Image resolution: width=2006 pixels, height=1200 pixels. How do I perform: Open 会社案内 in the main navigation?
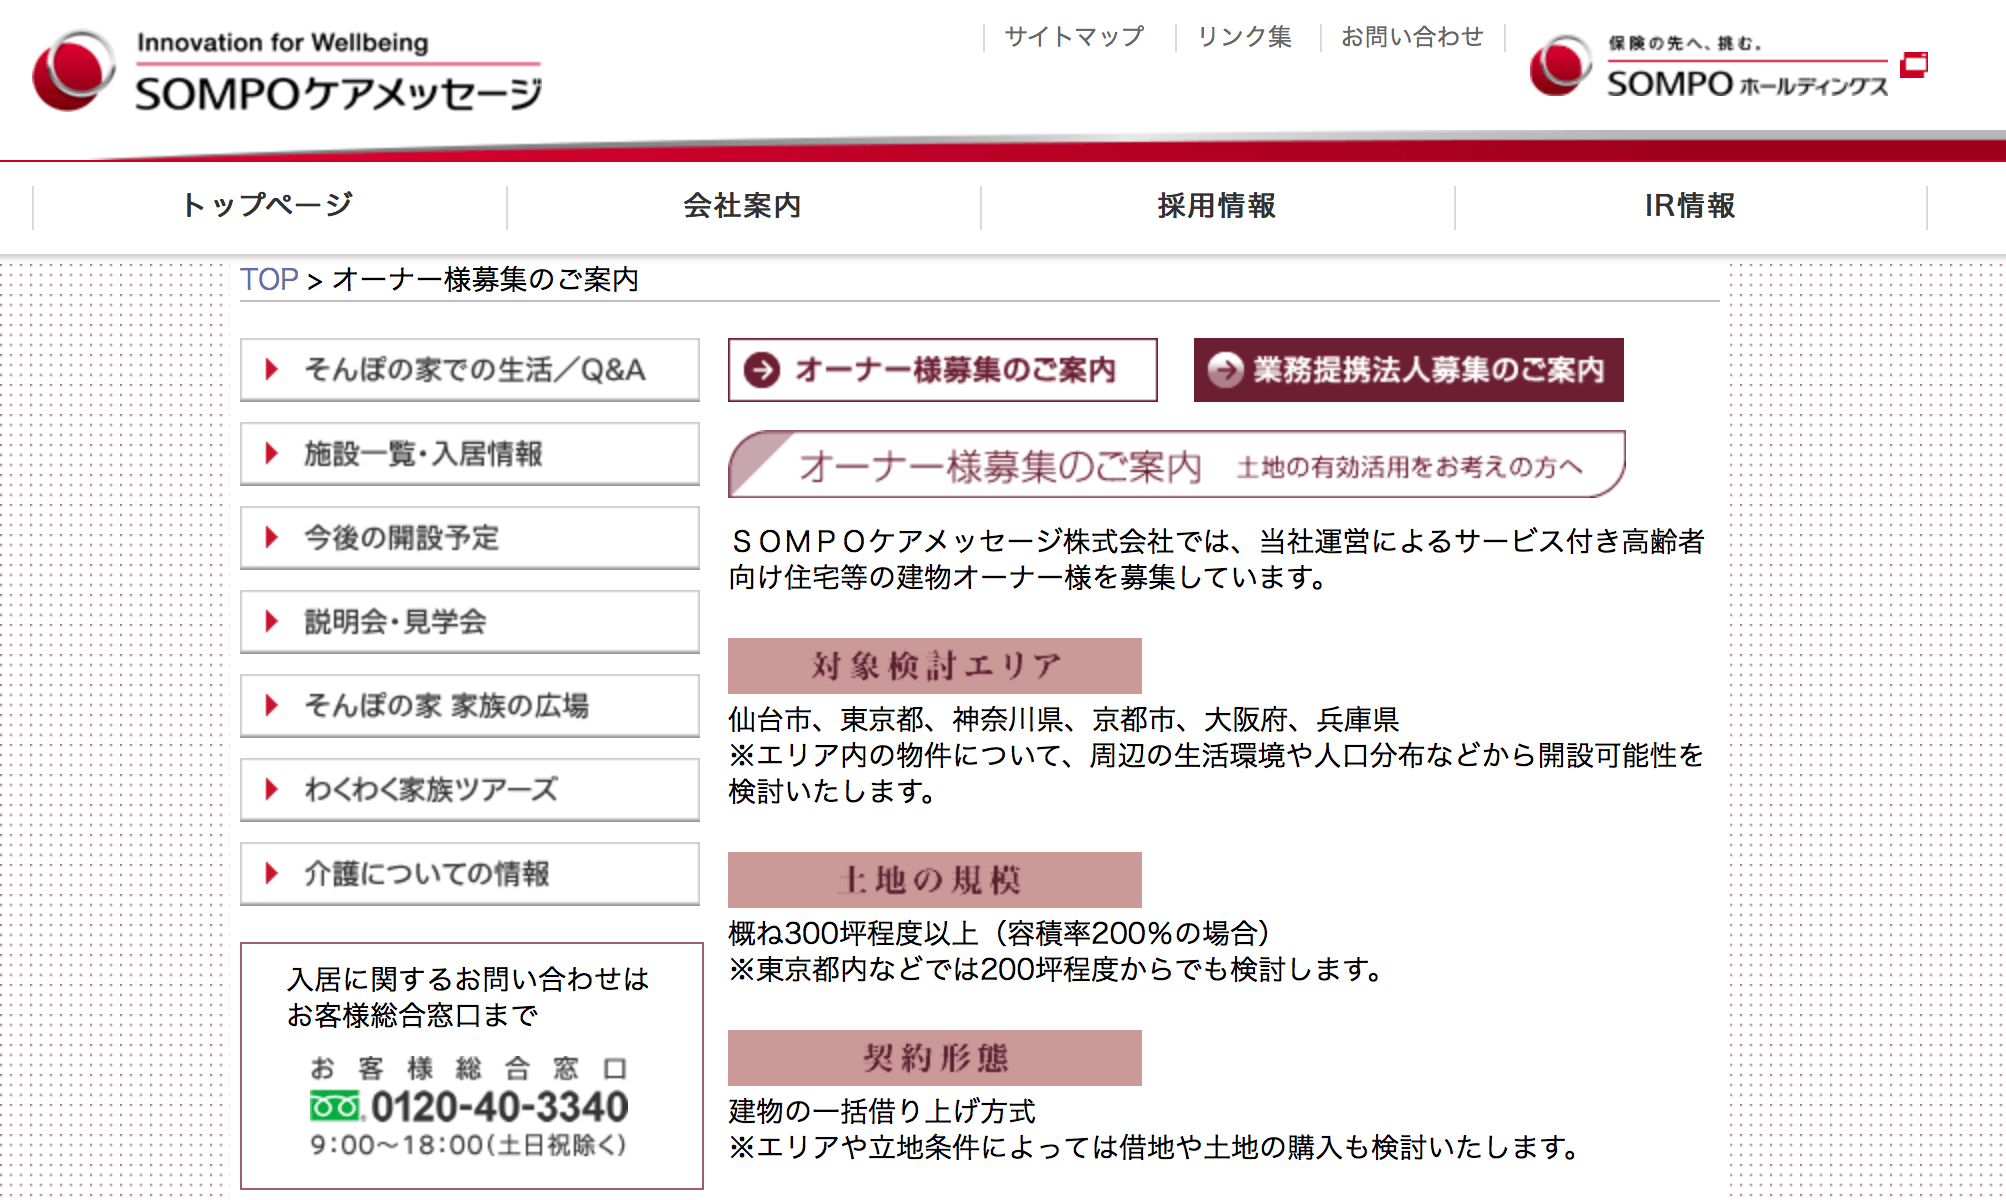click(x=742, y=206)
